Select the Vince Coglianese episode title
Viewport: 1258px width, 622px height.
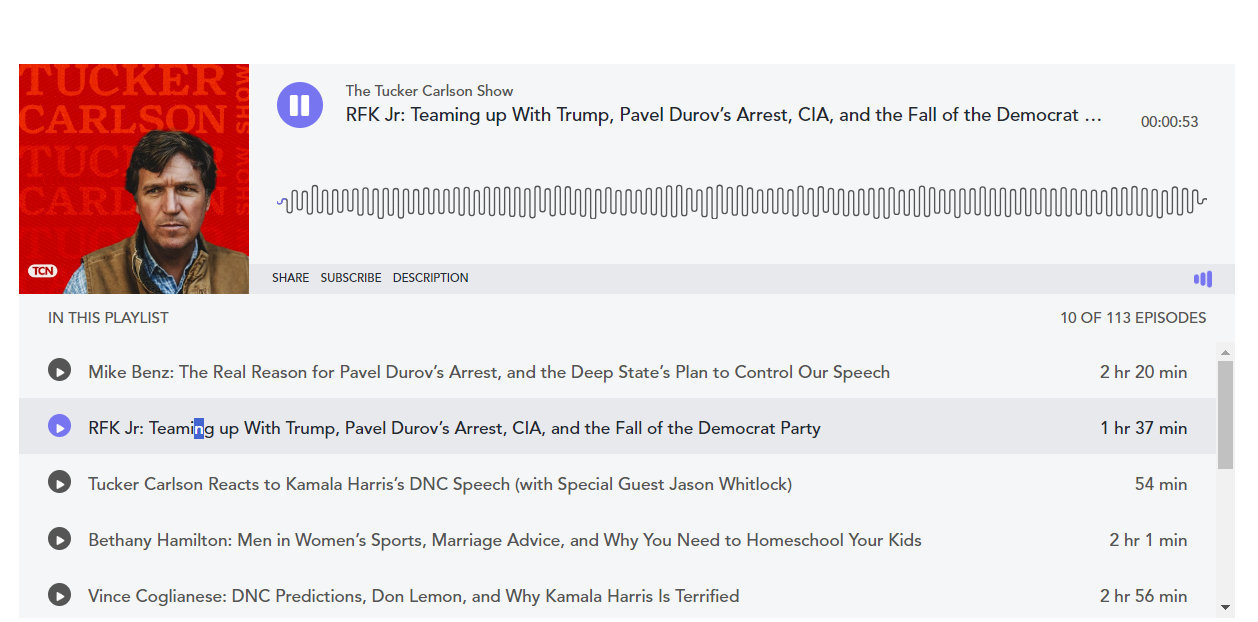pyautogui.click(x=413, y=596)
